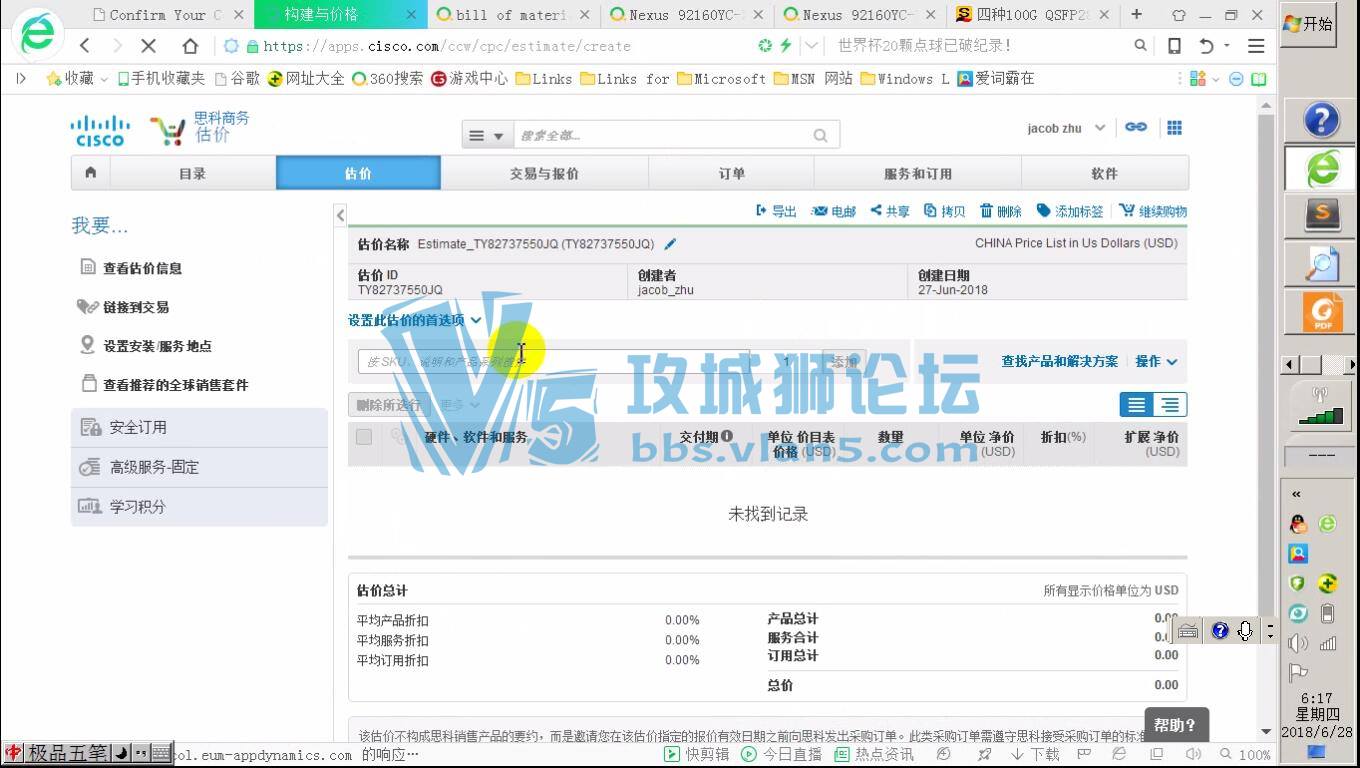Click 删除 (Delete) trash can in the toolbar
The image size is (1360, 768).
pos(1001,211)
